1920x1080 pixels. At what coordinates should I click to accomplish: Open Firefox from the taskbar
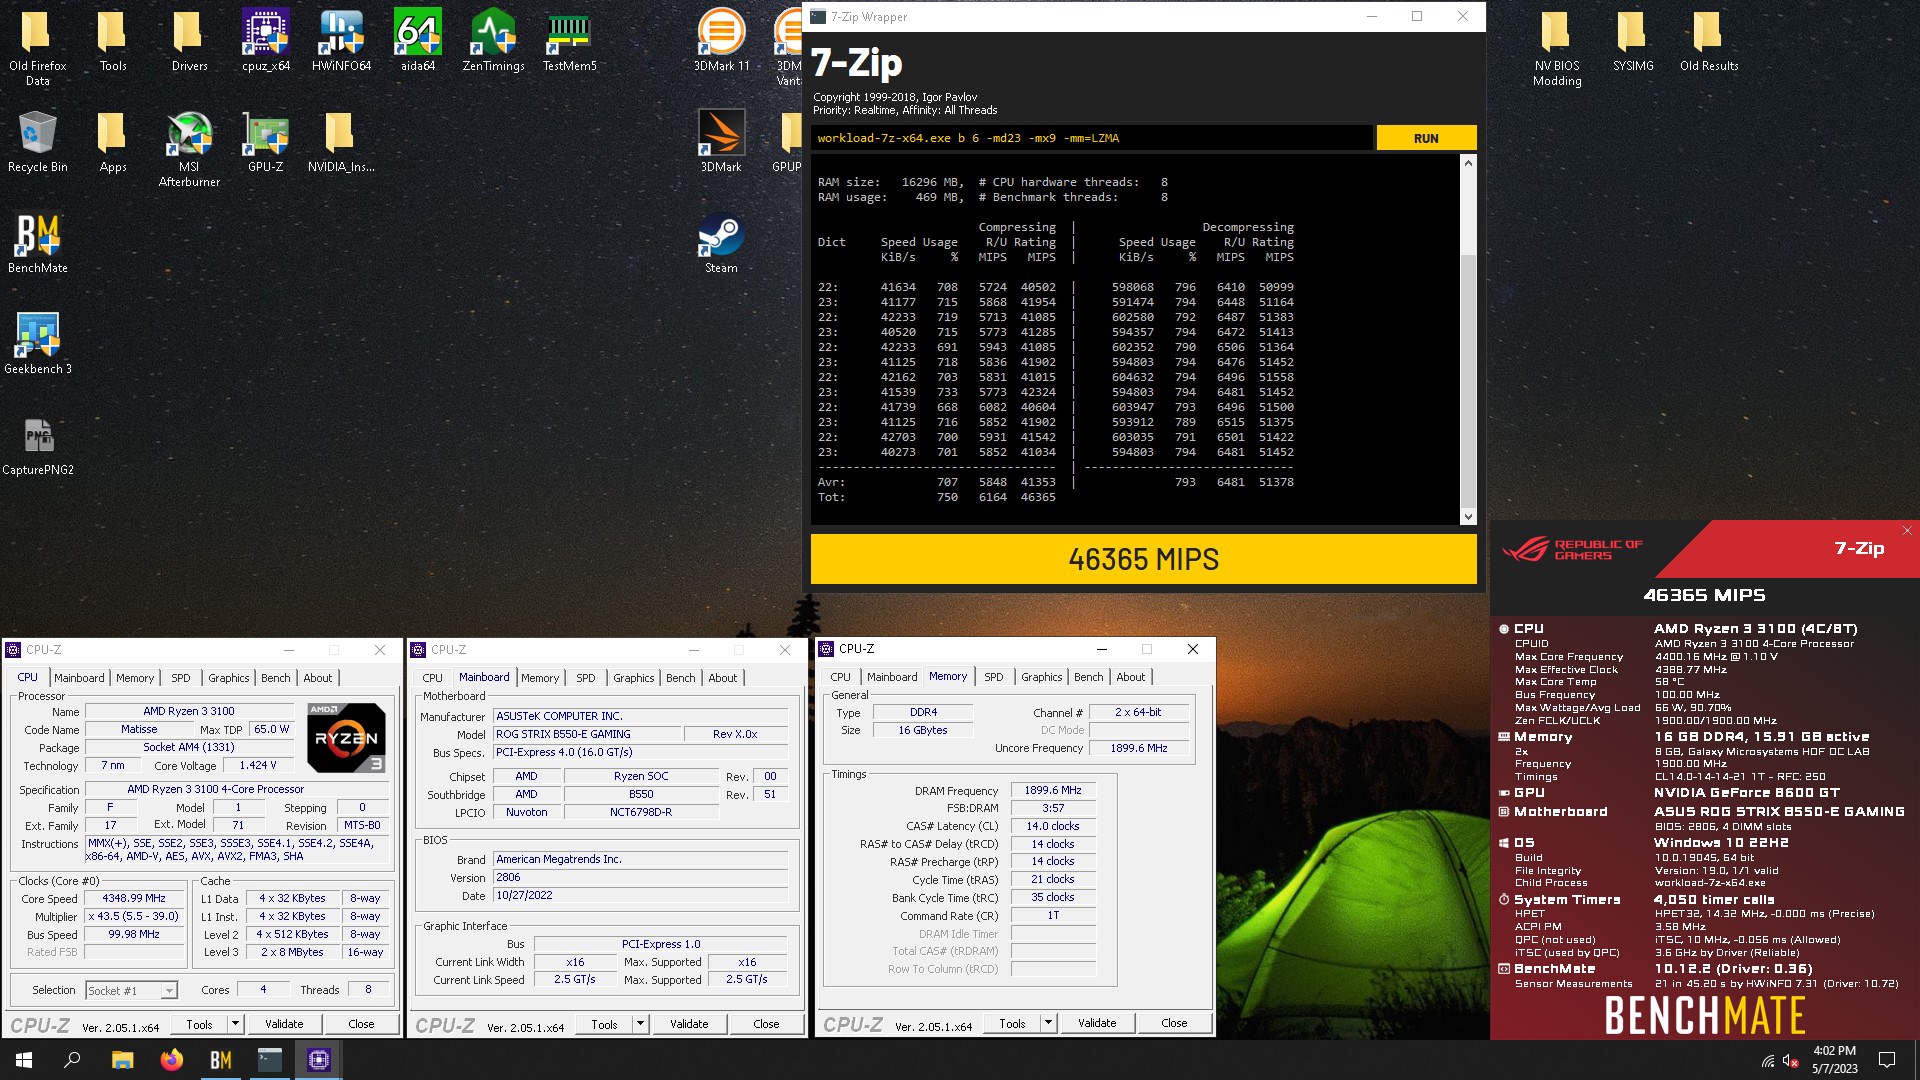[171, 1060]
